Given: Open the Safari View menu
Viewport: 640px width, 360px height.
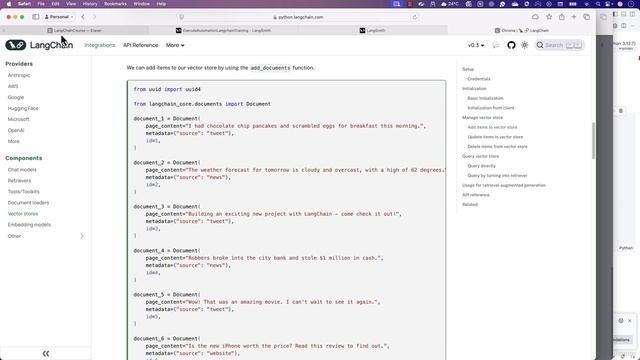Looking at the screenshot, I should [71, 4].
